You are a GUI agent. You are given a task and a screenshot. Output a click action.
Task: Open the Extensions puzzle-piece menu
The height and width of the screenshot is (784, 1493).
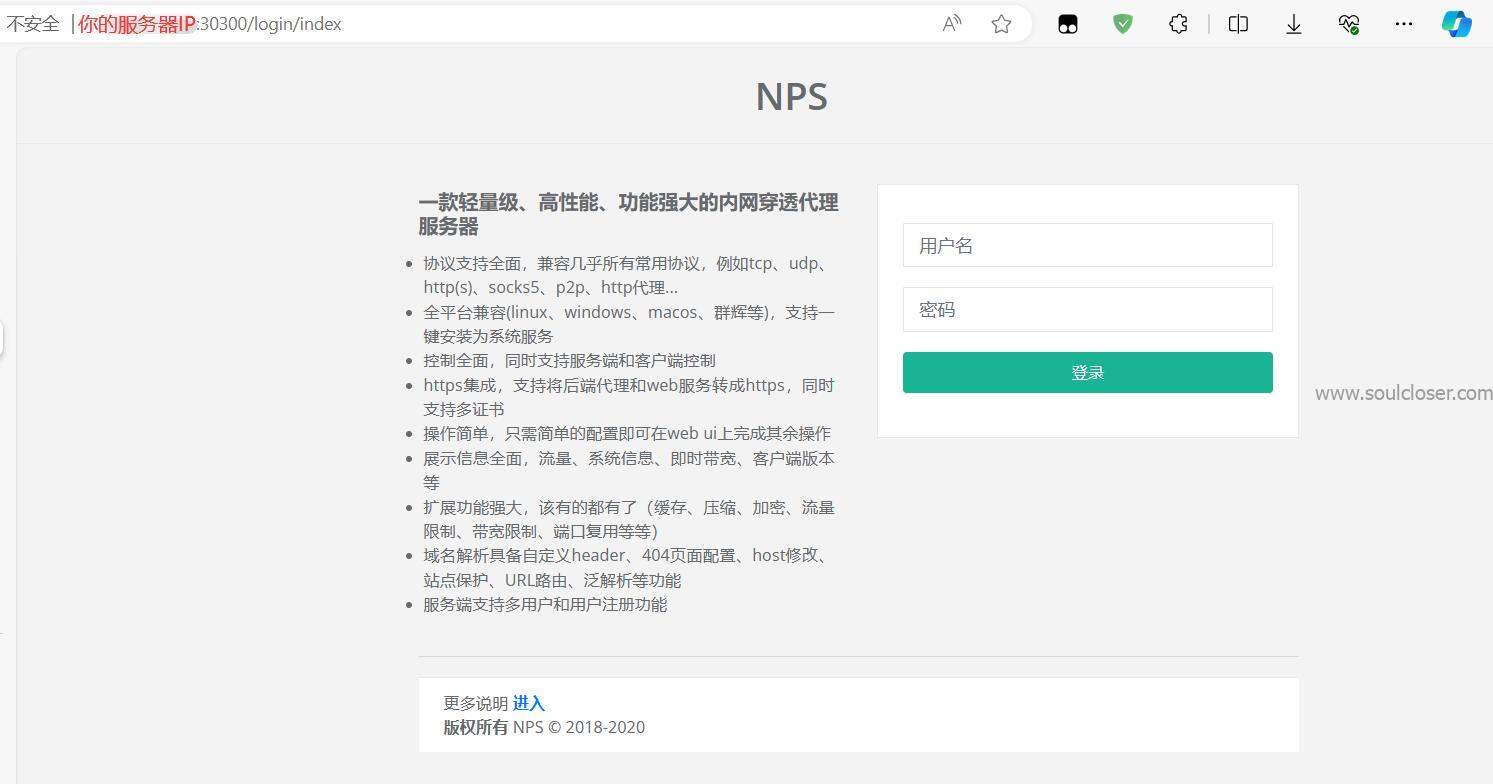pos(1178,23)
